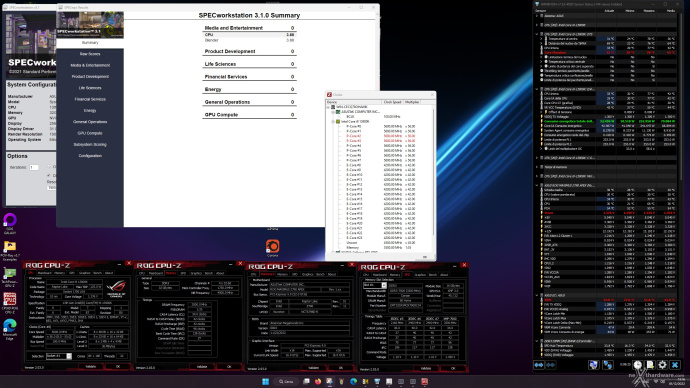Click Multiplier column header in Clocks window
690x388 pixels.
pyautogui.click(x=412, y=102)
